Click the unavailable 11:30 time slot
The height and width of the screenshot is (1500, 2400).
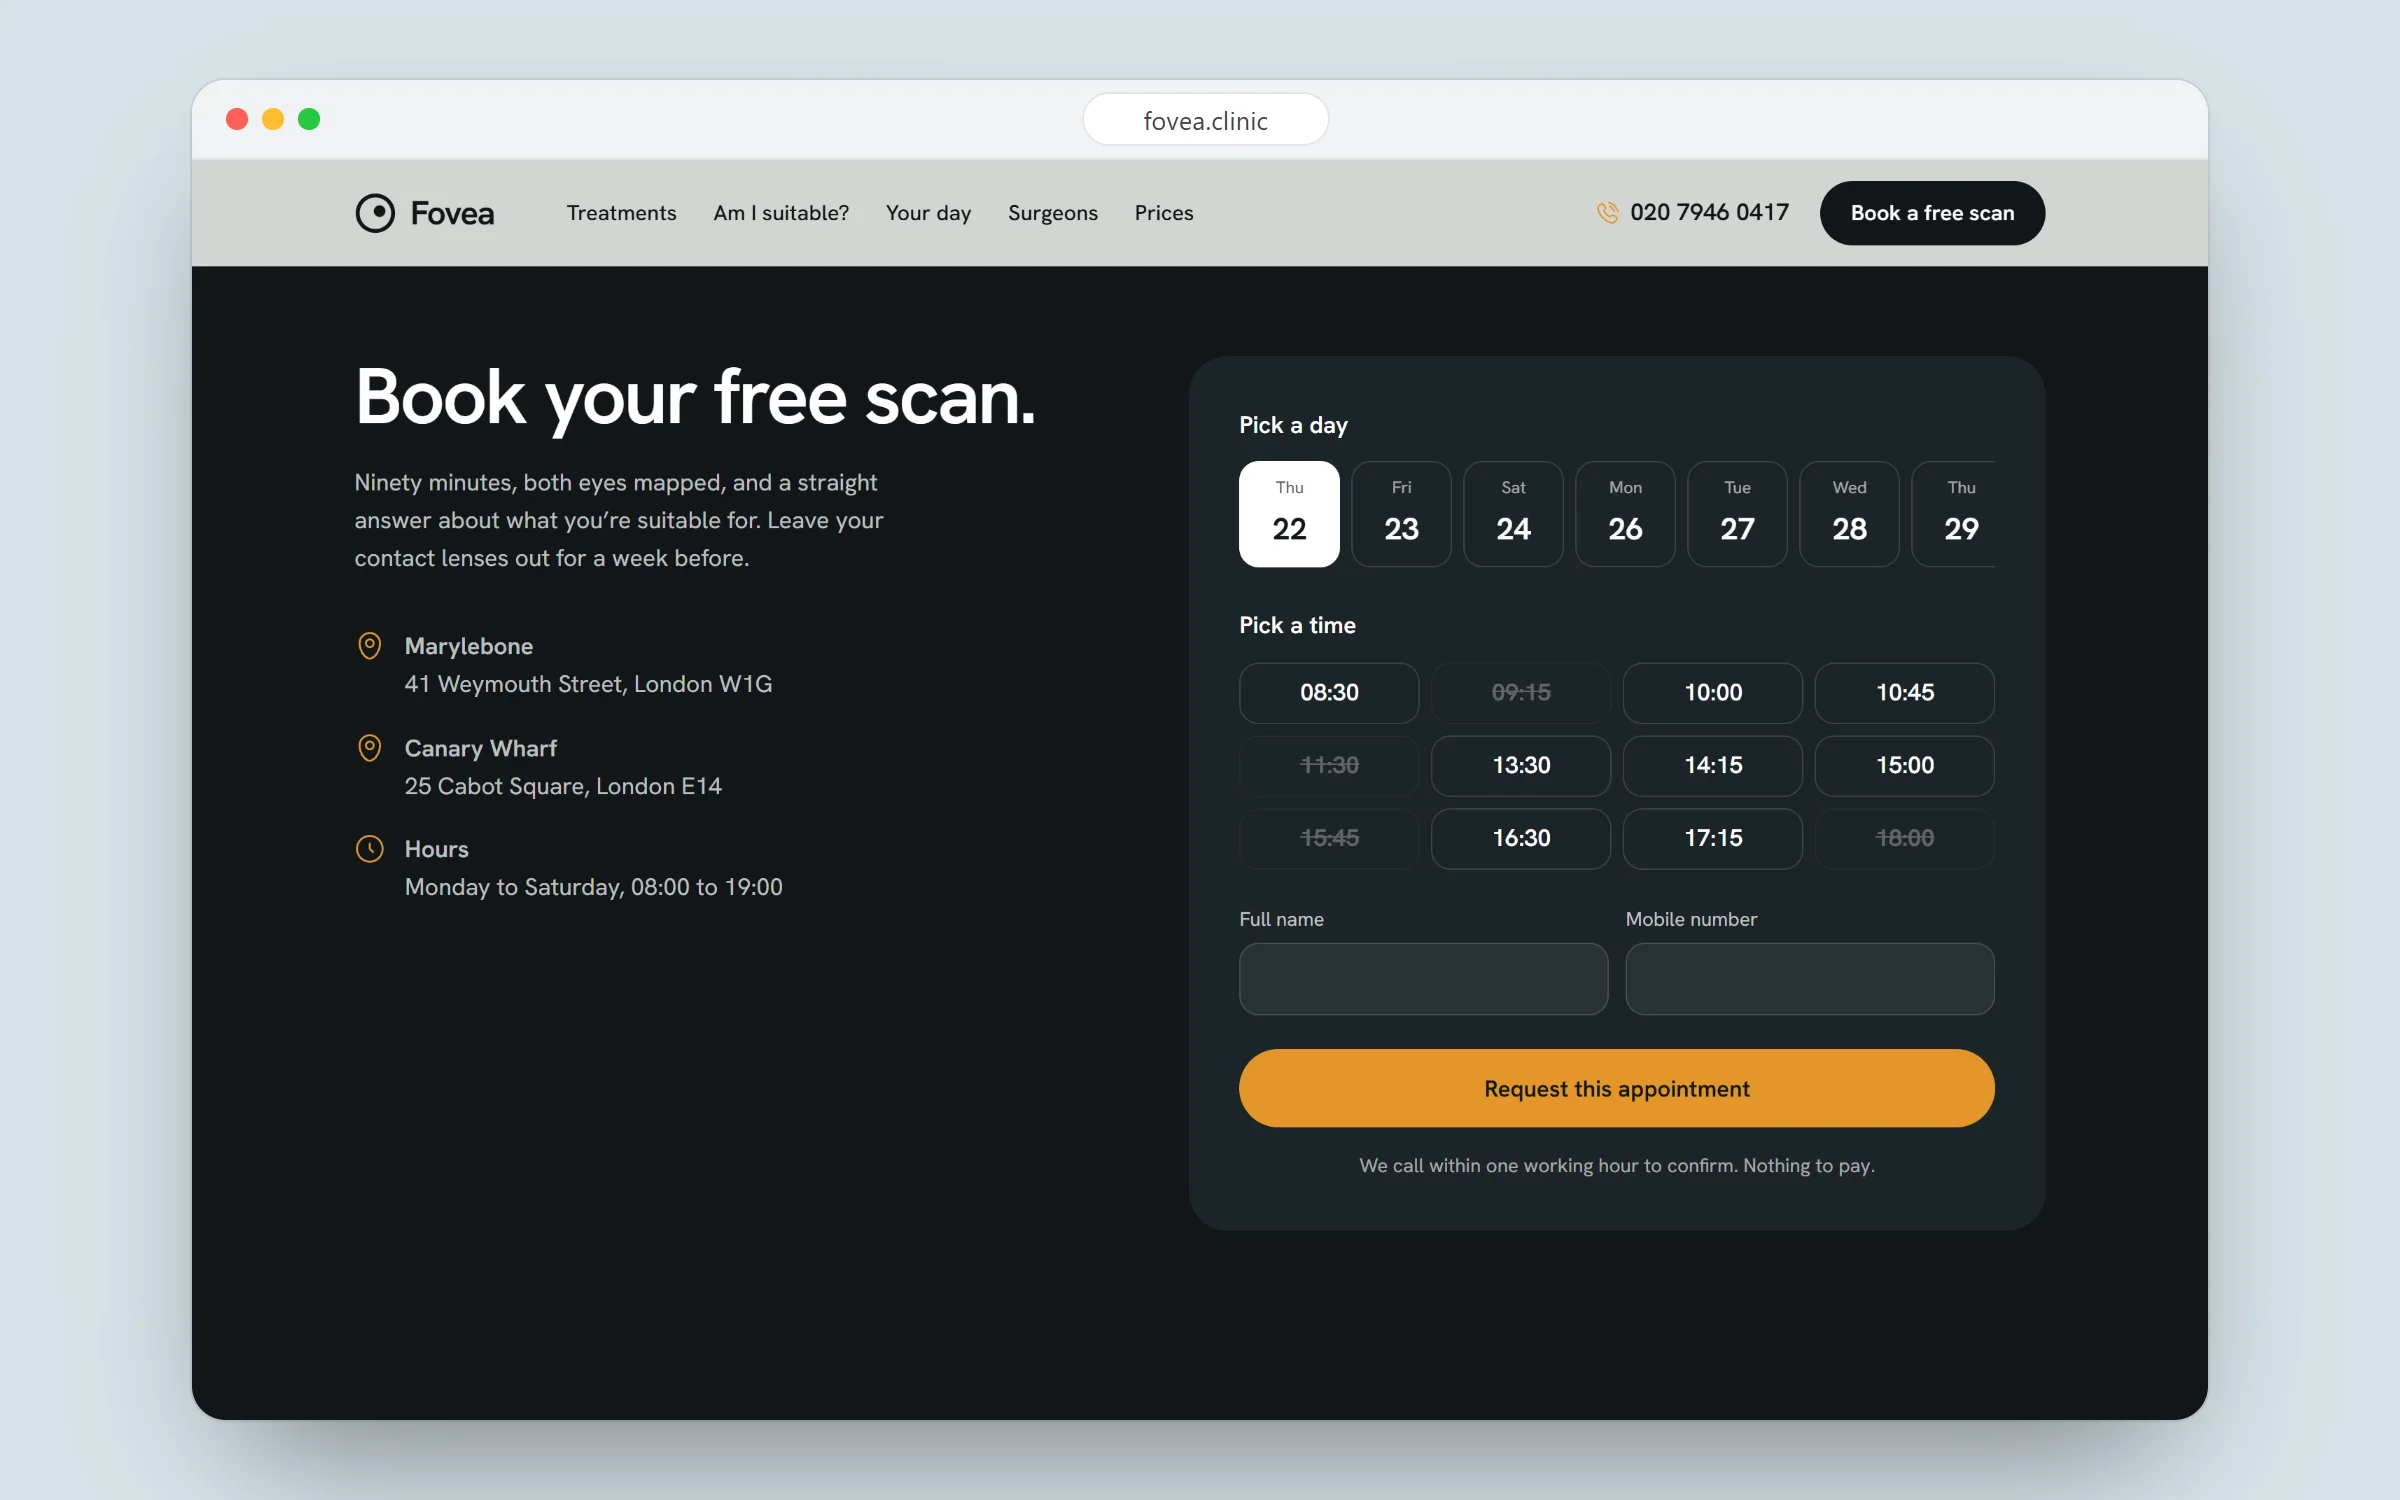(x=1329, y=766)
